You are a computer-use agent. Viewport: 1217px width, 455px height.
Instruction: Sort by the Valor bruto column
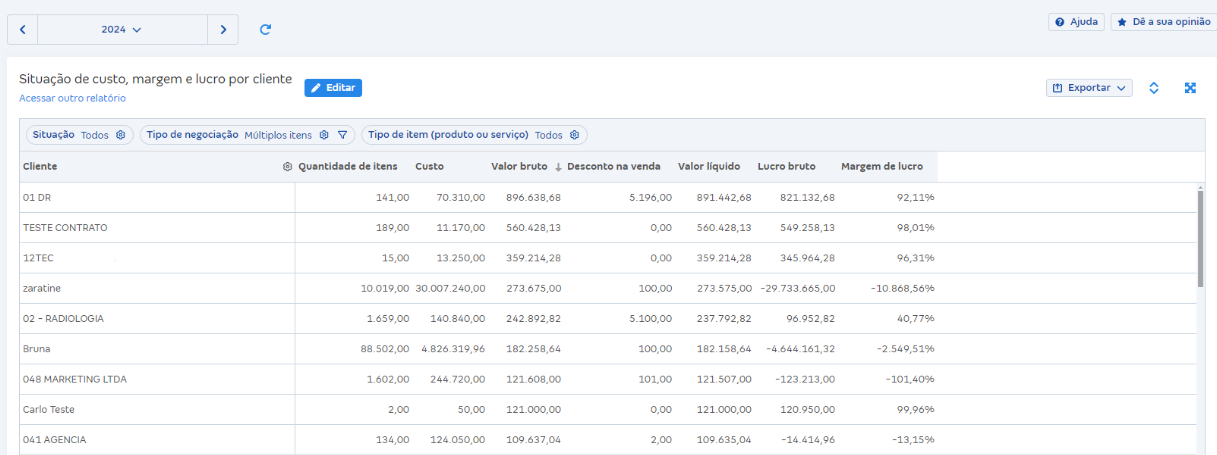coord(519,167)
